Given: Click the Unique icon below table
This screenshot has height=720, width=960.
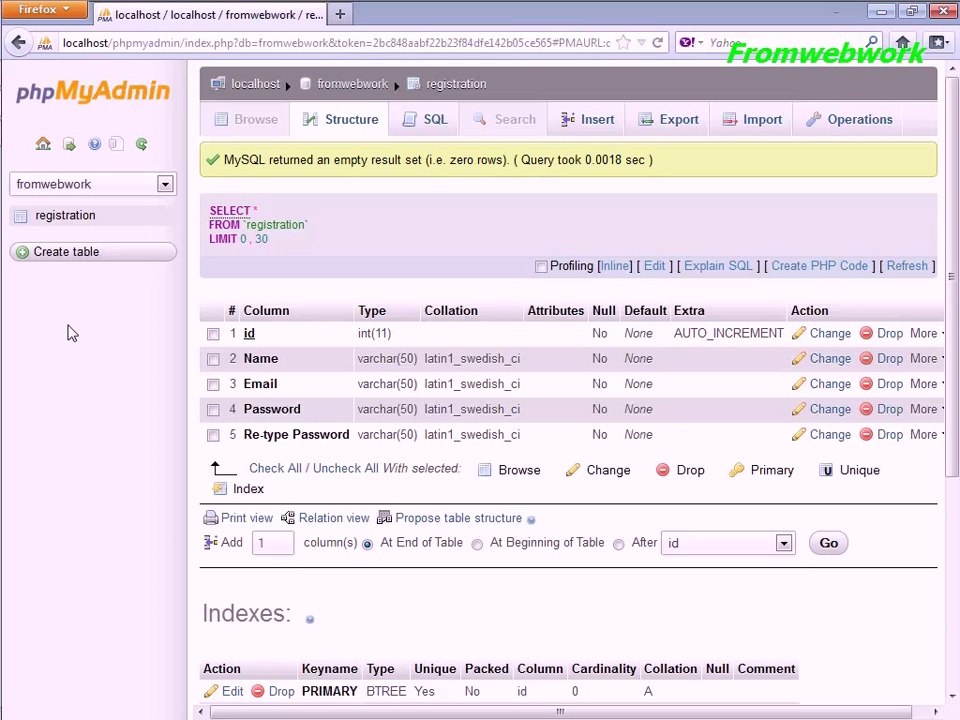Looking at the screenshot, I should pos(826,470).
